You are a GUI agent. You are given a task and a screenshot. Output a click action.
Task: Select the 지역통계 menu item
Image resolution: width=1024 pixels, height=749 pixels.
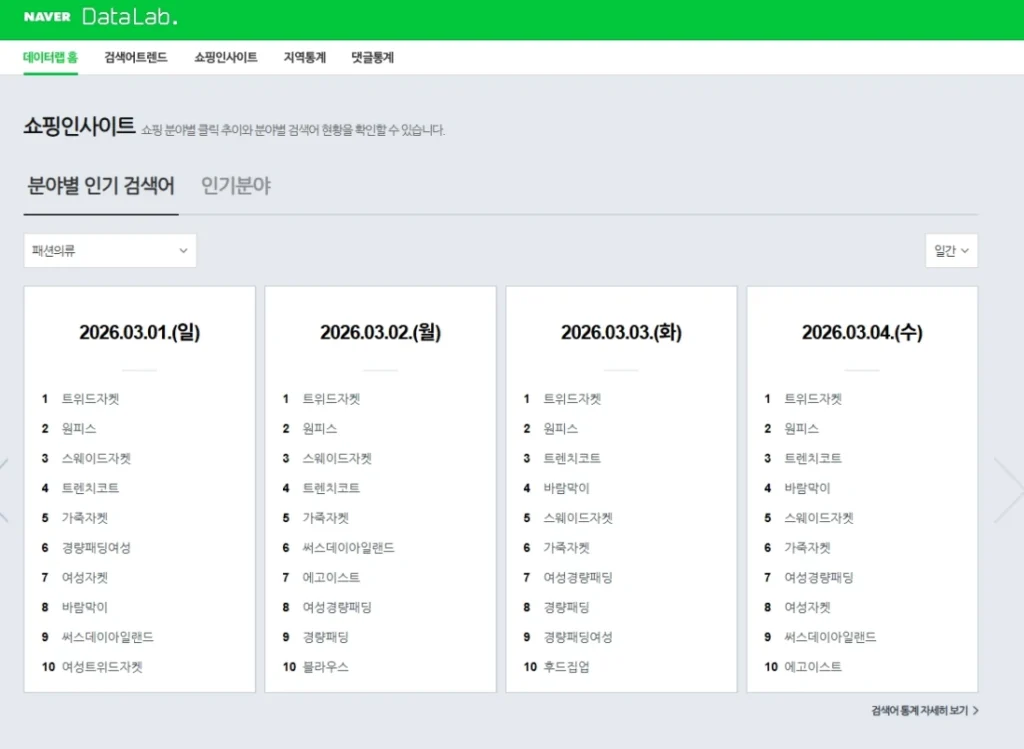(305, 59)
